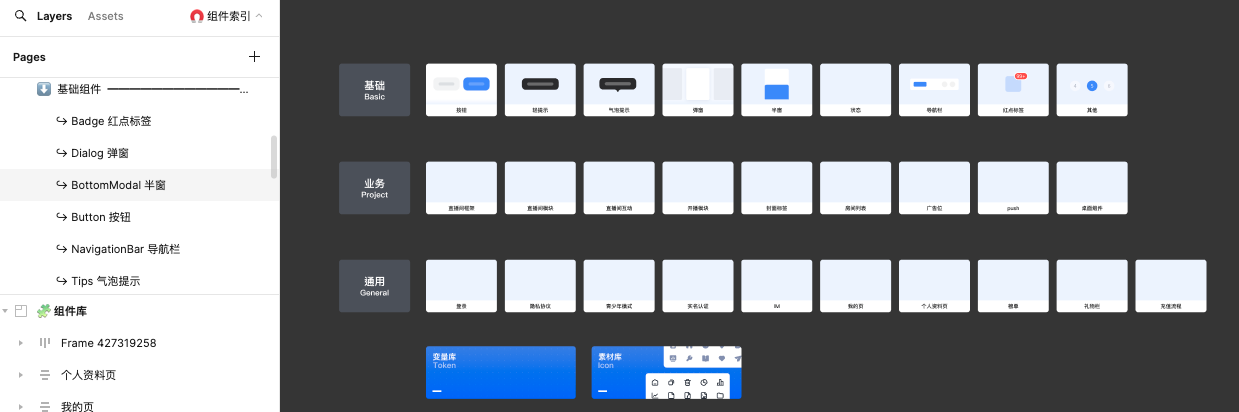The width and height of the screenshot is (1239, 412).
Task: Click the pages list scrollbar
Action: [274, 157]
